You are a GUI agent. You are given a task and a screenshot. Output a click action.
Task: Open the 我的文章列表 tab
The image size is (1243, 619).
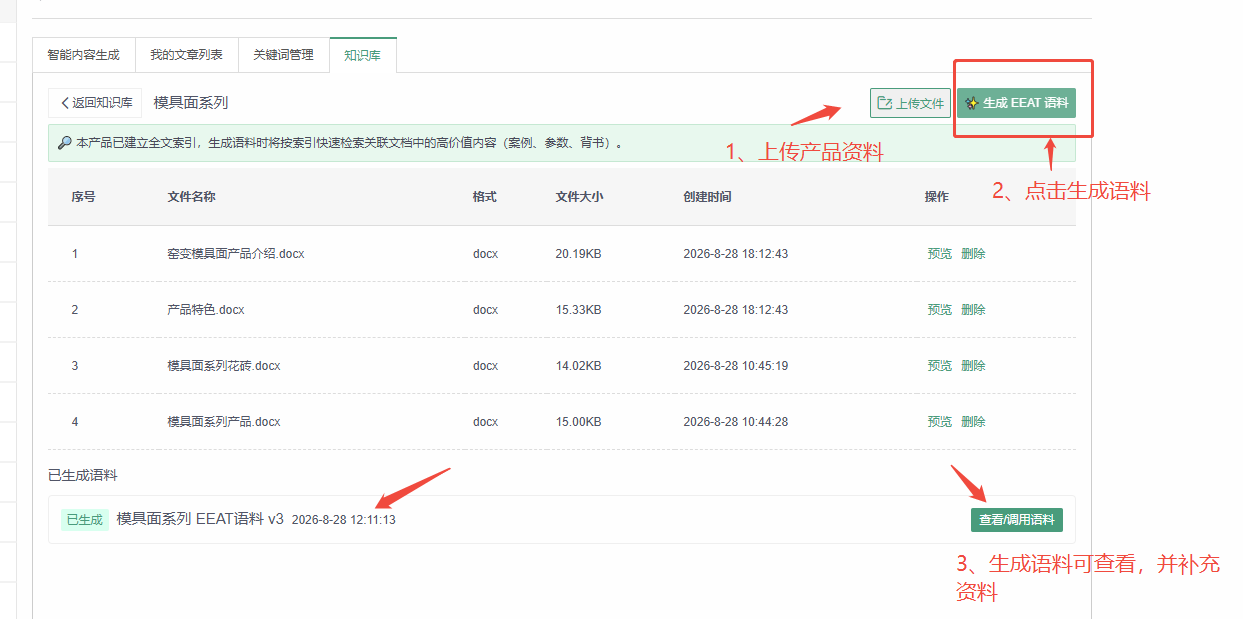click(x=186, y=55)
